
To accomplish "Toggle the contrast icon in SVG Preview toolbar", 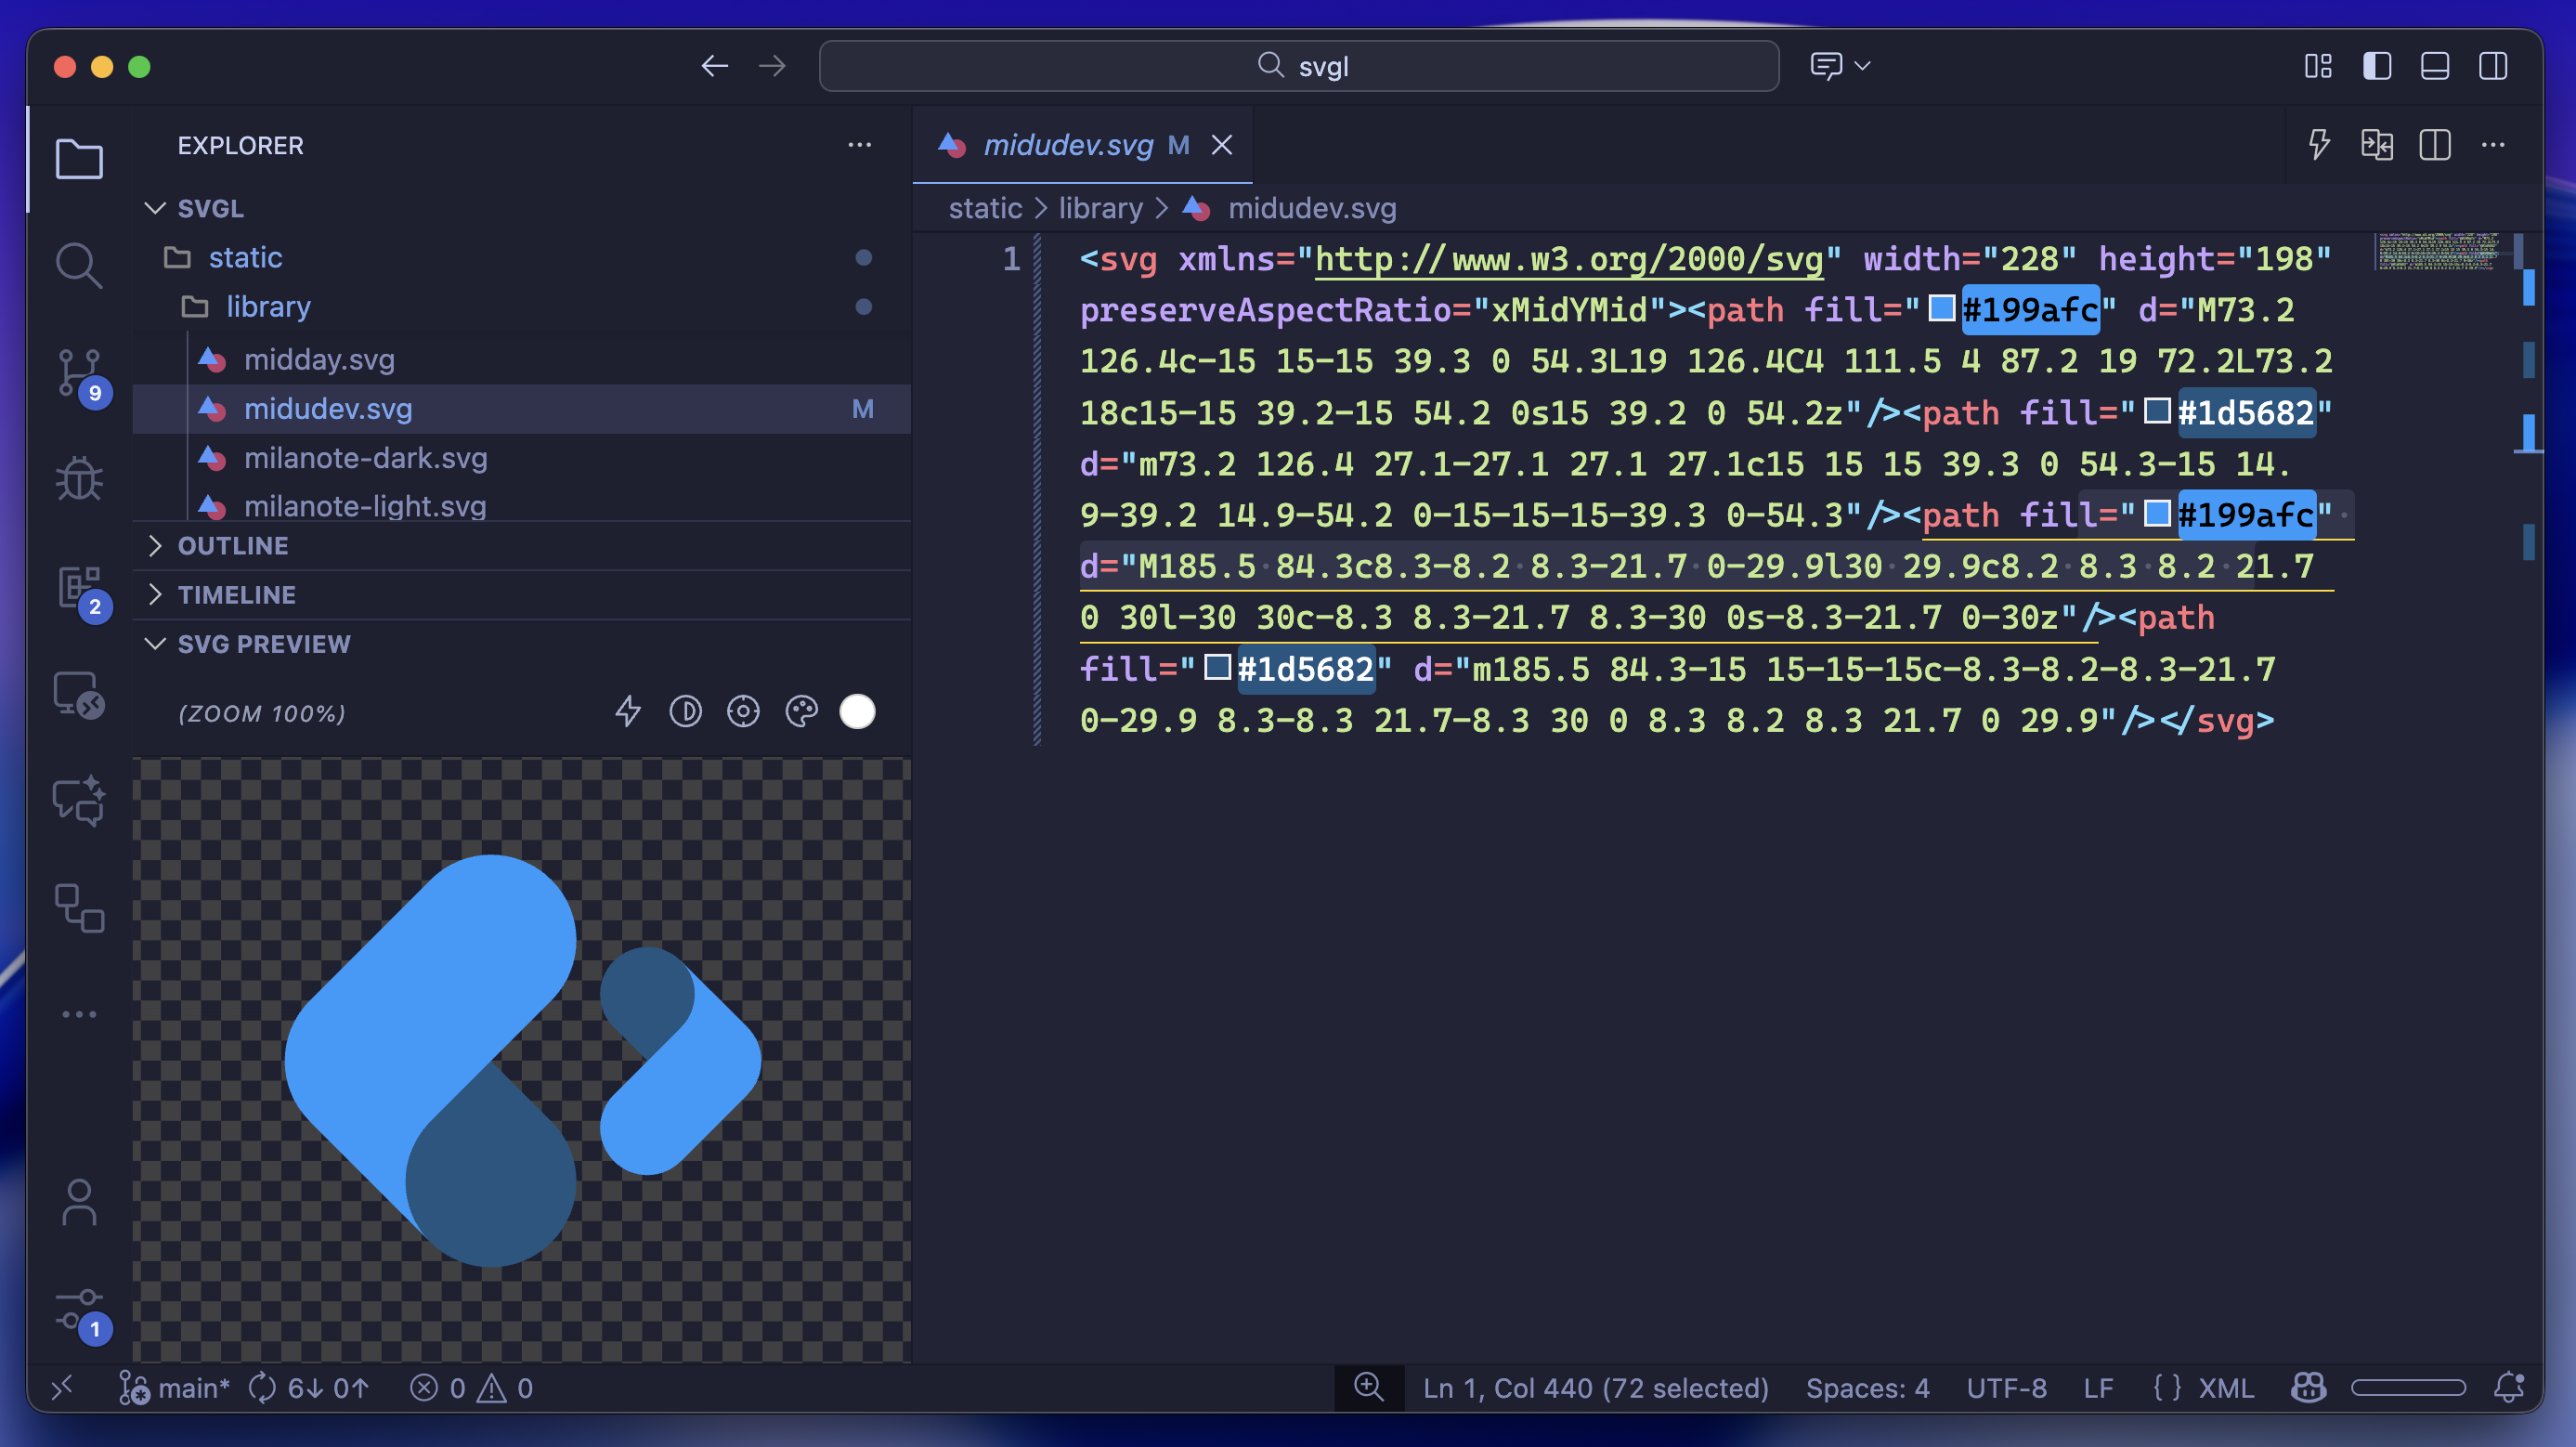I will tap(686, 711).
